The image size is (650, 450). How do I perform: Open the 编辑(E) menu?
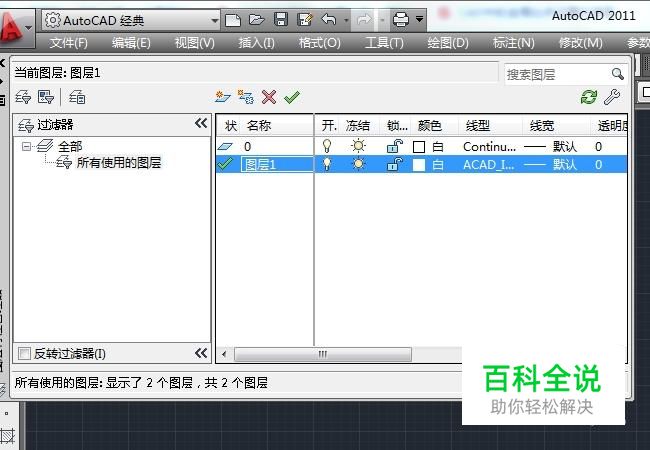click(131, 42)
